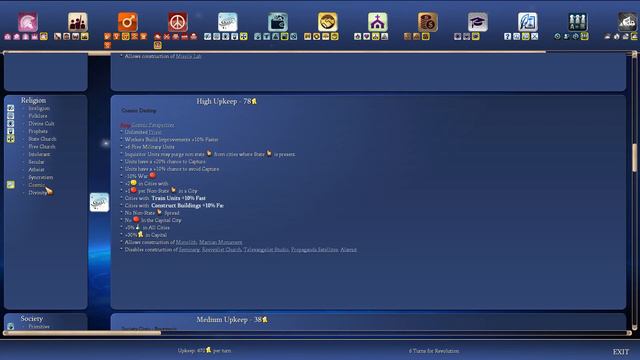The width and height of the screenshot is (640, 360).
Task: Click the green icon beside the Cosmic civic
Action: tap(11, 184)
